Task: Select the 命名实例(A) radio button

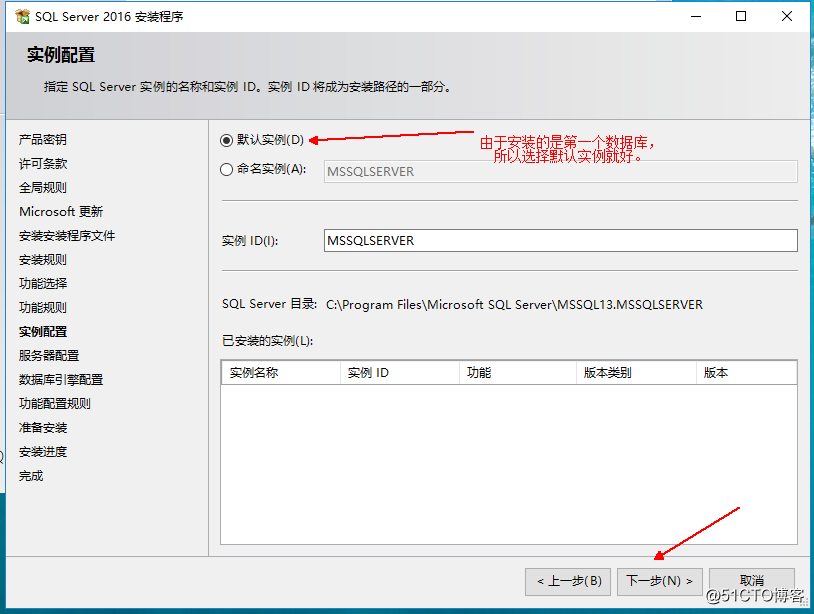Action: tap(226, 169)
